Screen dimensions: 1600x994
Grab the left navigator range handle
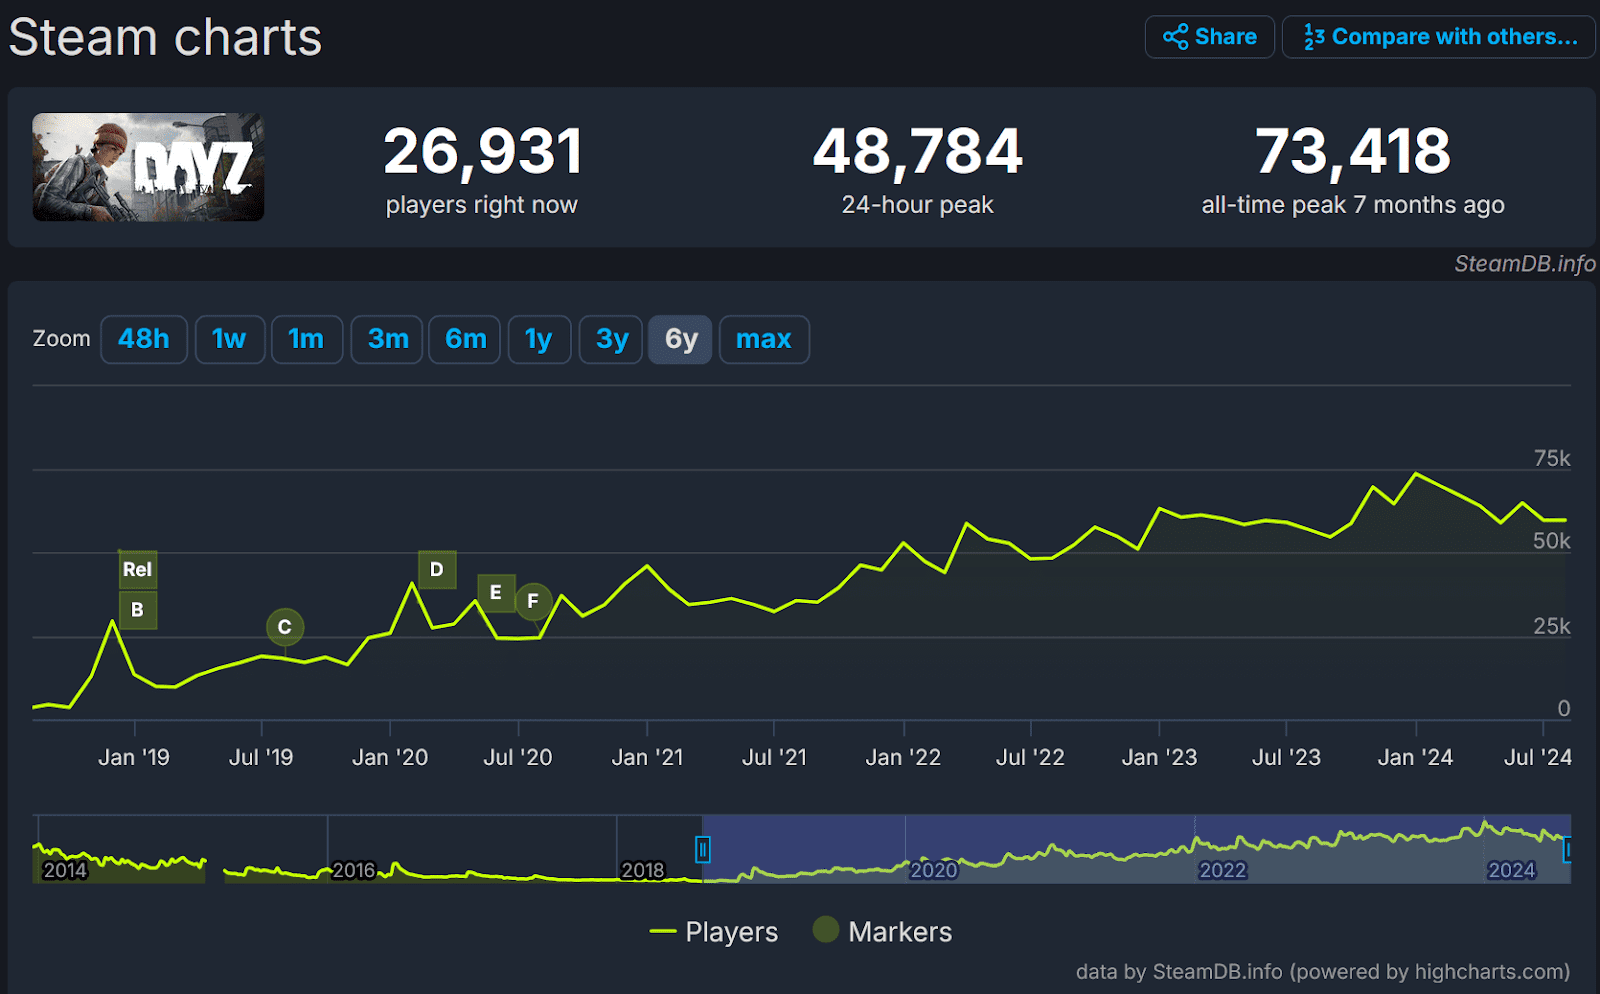pos(703,850)
